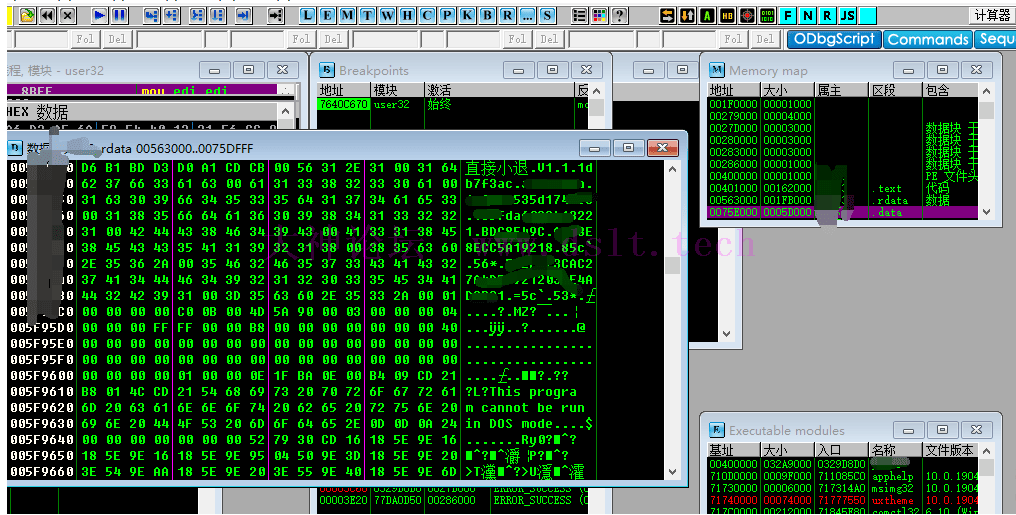The image size is (1016, 515).
Task: Select the apphelp module row
Action: pos(842,476)
